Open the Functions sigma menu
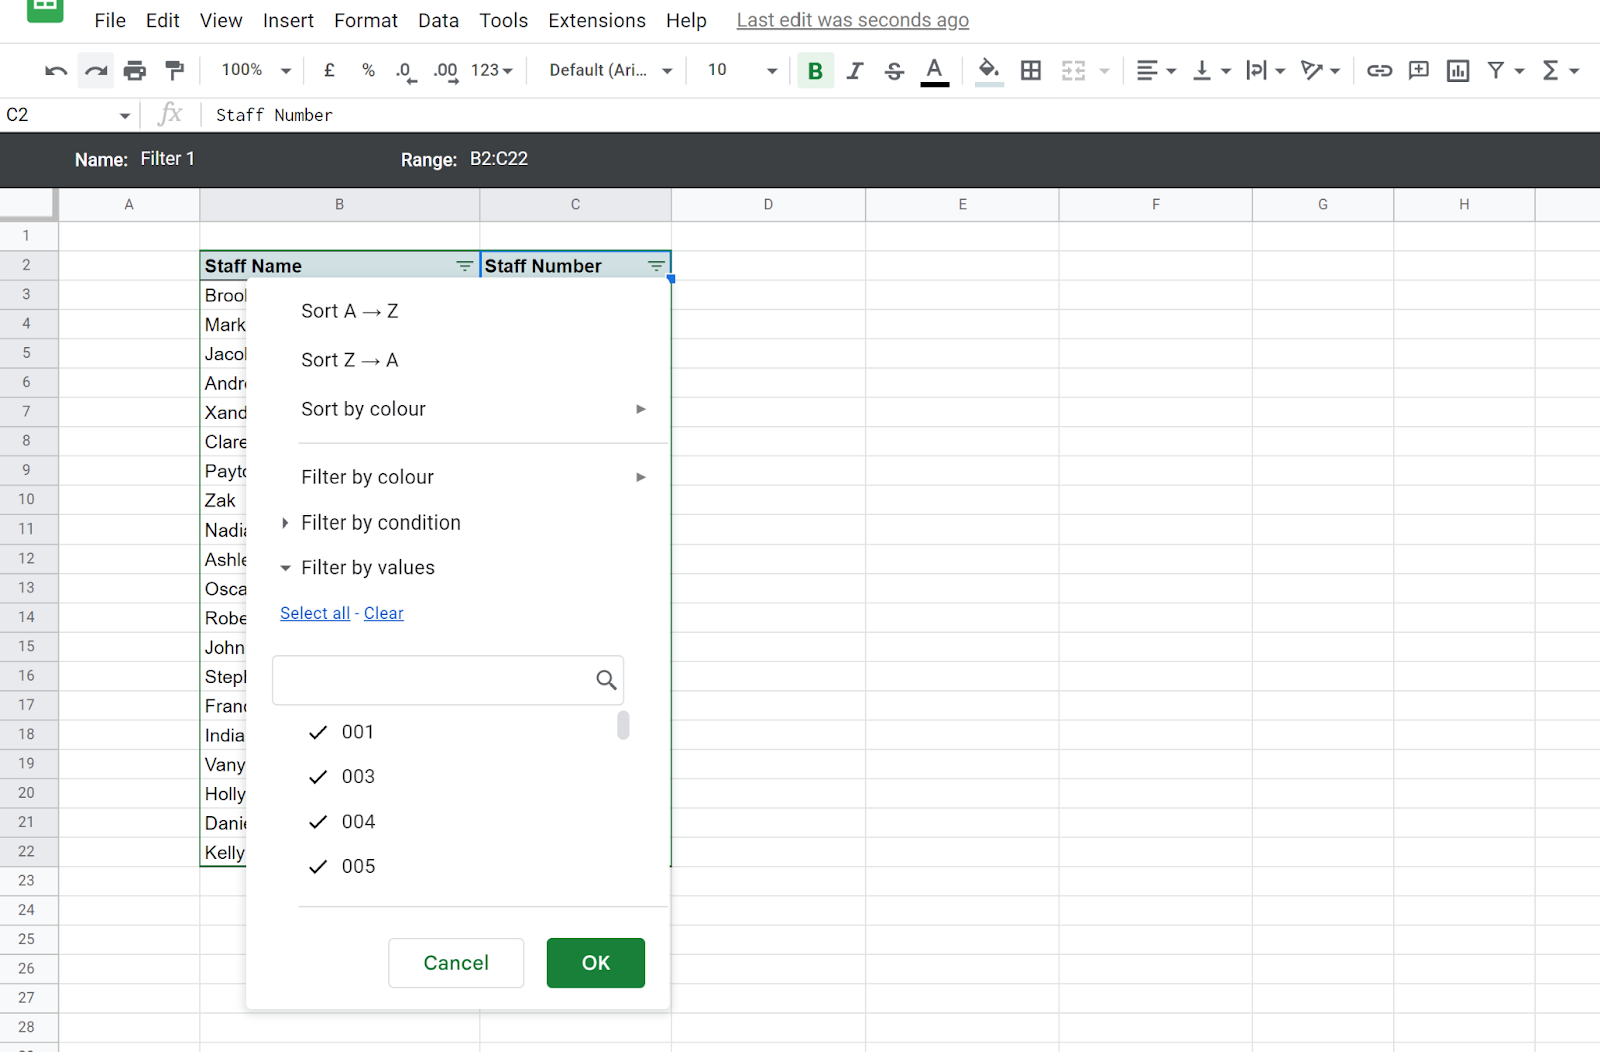1600x1052 pixels. (x=1560, y=70)
